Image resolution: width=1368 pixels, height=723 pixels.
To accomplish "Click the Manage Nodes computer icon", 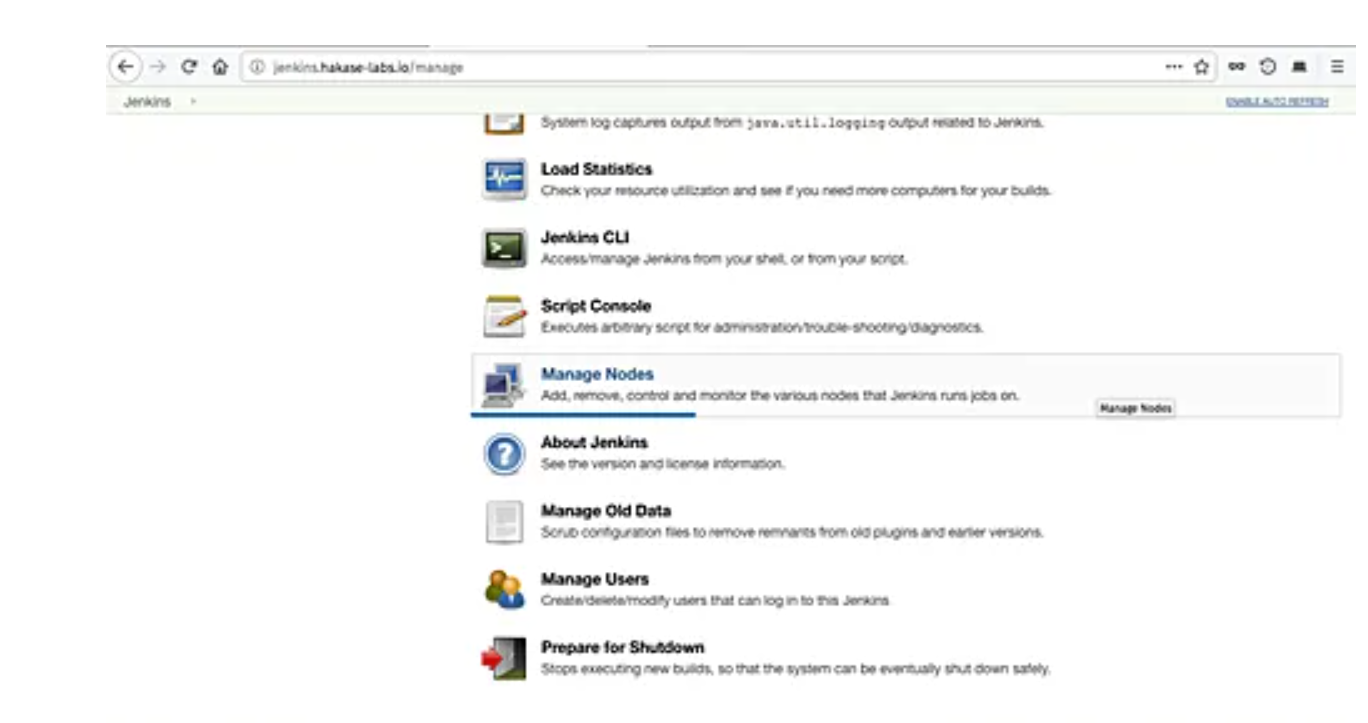I will point(503,385).
